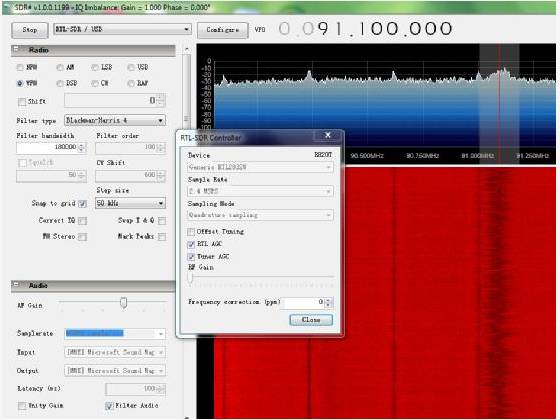Select the USB radio mode
Screen dimensions: 560x420
(x=131, y=67)
